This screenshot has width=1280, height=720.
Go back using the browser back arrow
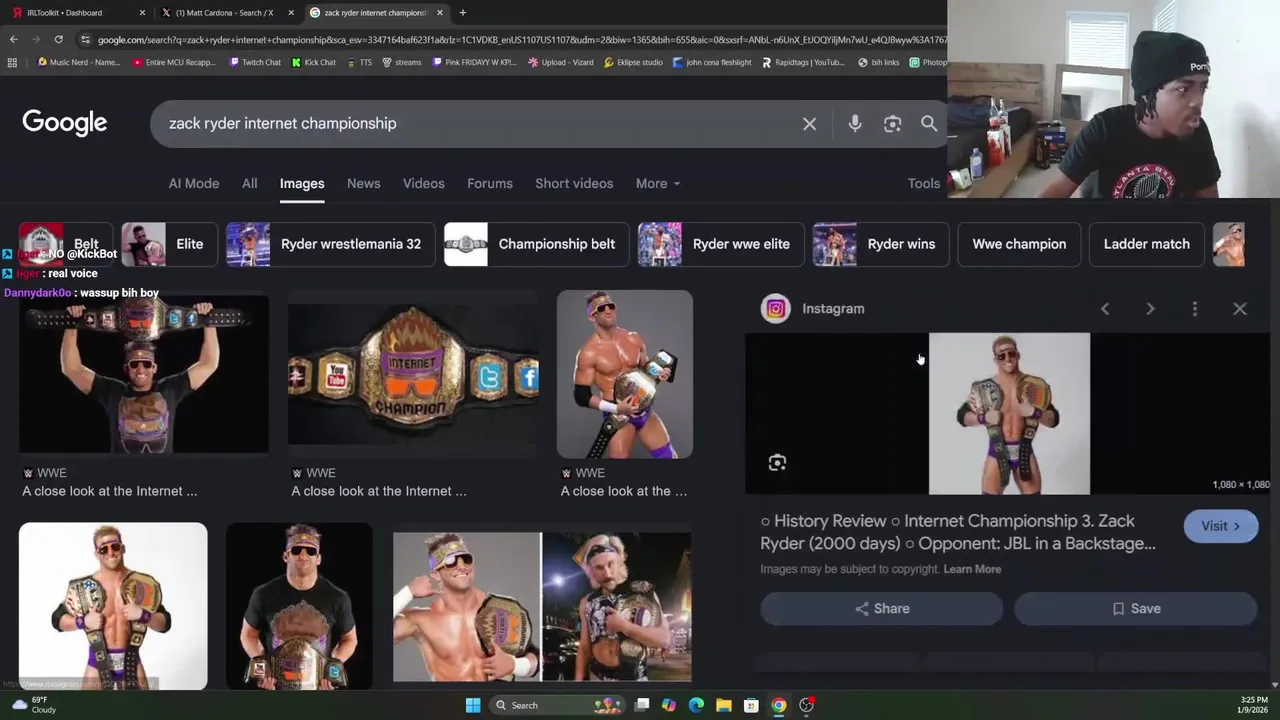tap(13, 39)
